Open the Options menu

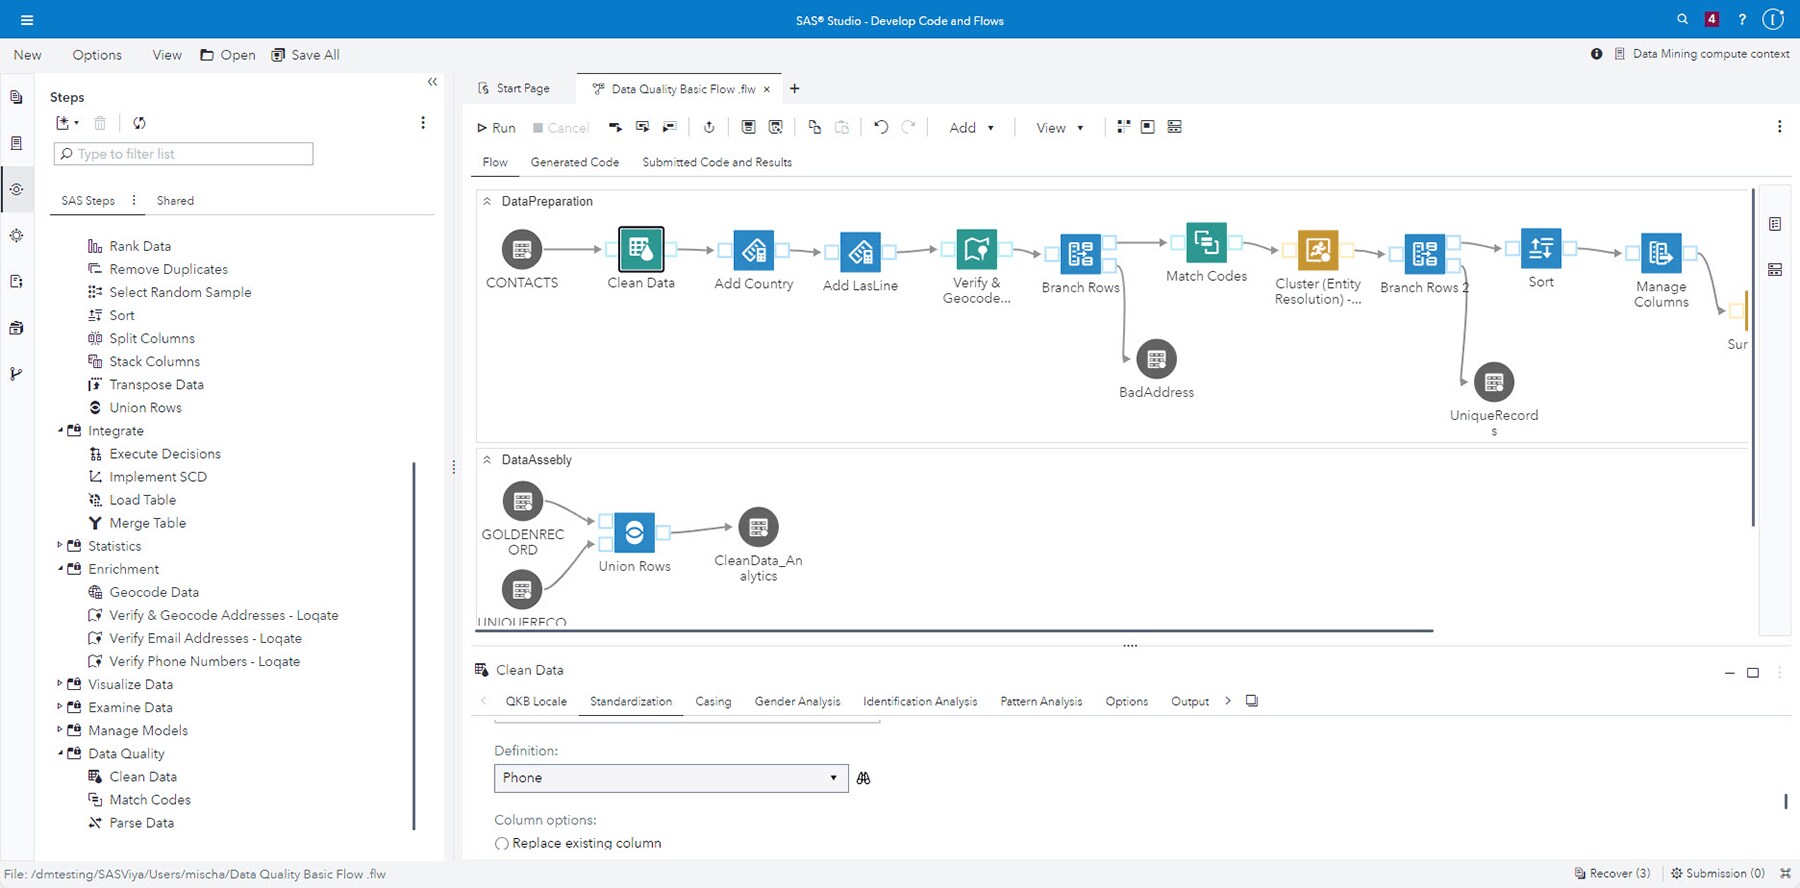(x=97, y=55)
